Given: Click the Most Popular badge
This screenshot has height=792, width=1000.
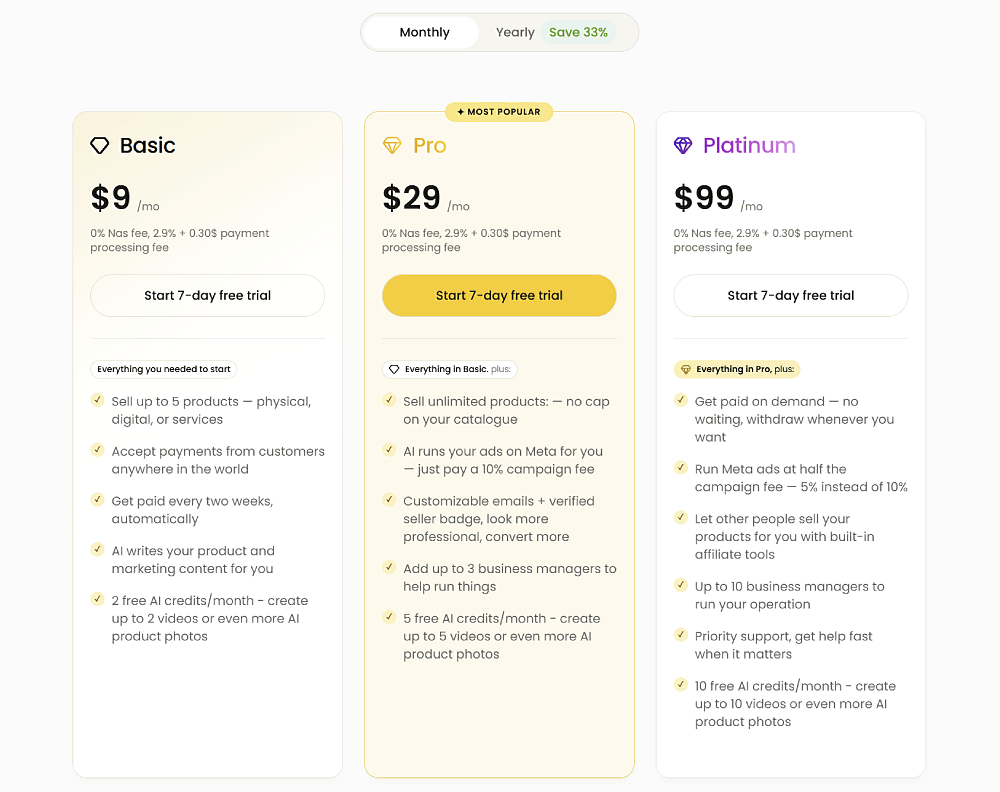Looking at the screenshot, I should [x=499, y=112].
